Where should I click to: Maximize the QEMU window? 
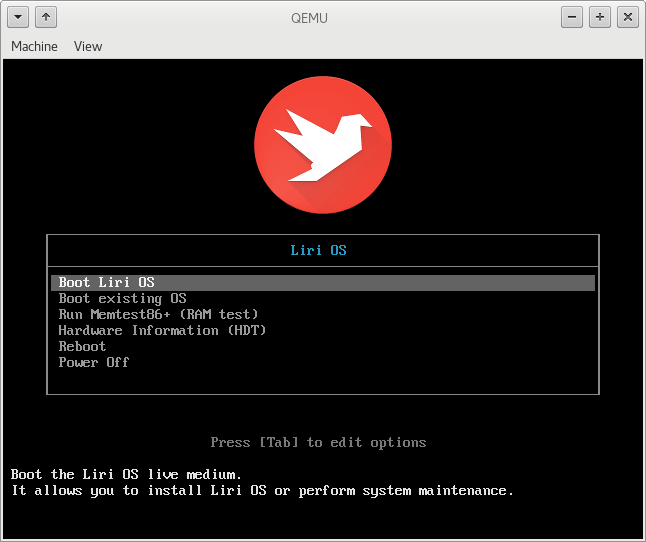point(600,17)
